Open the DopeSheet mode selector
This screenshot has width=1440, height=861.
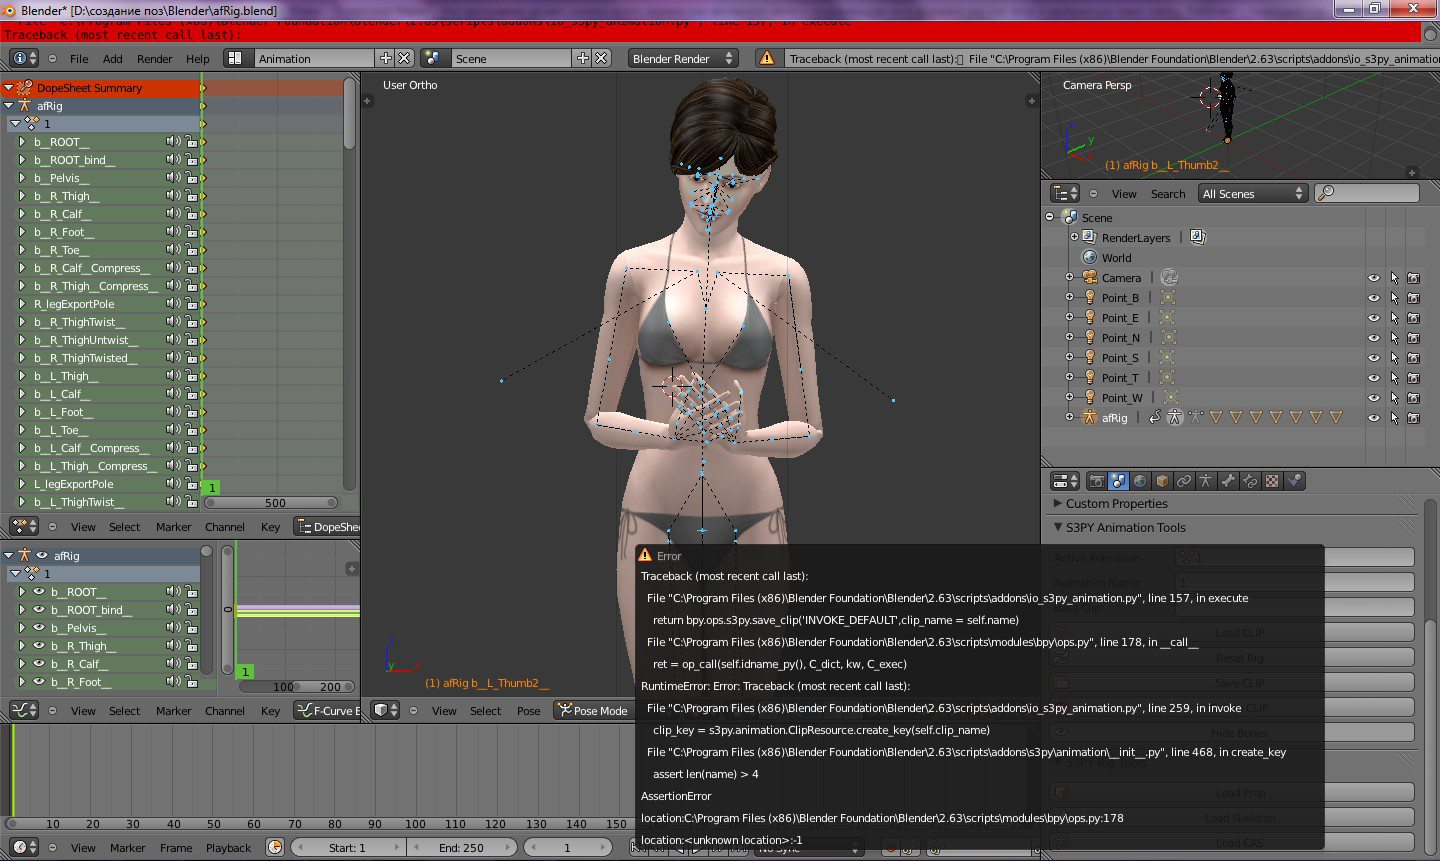(327, 526)
